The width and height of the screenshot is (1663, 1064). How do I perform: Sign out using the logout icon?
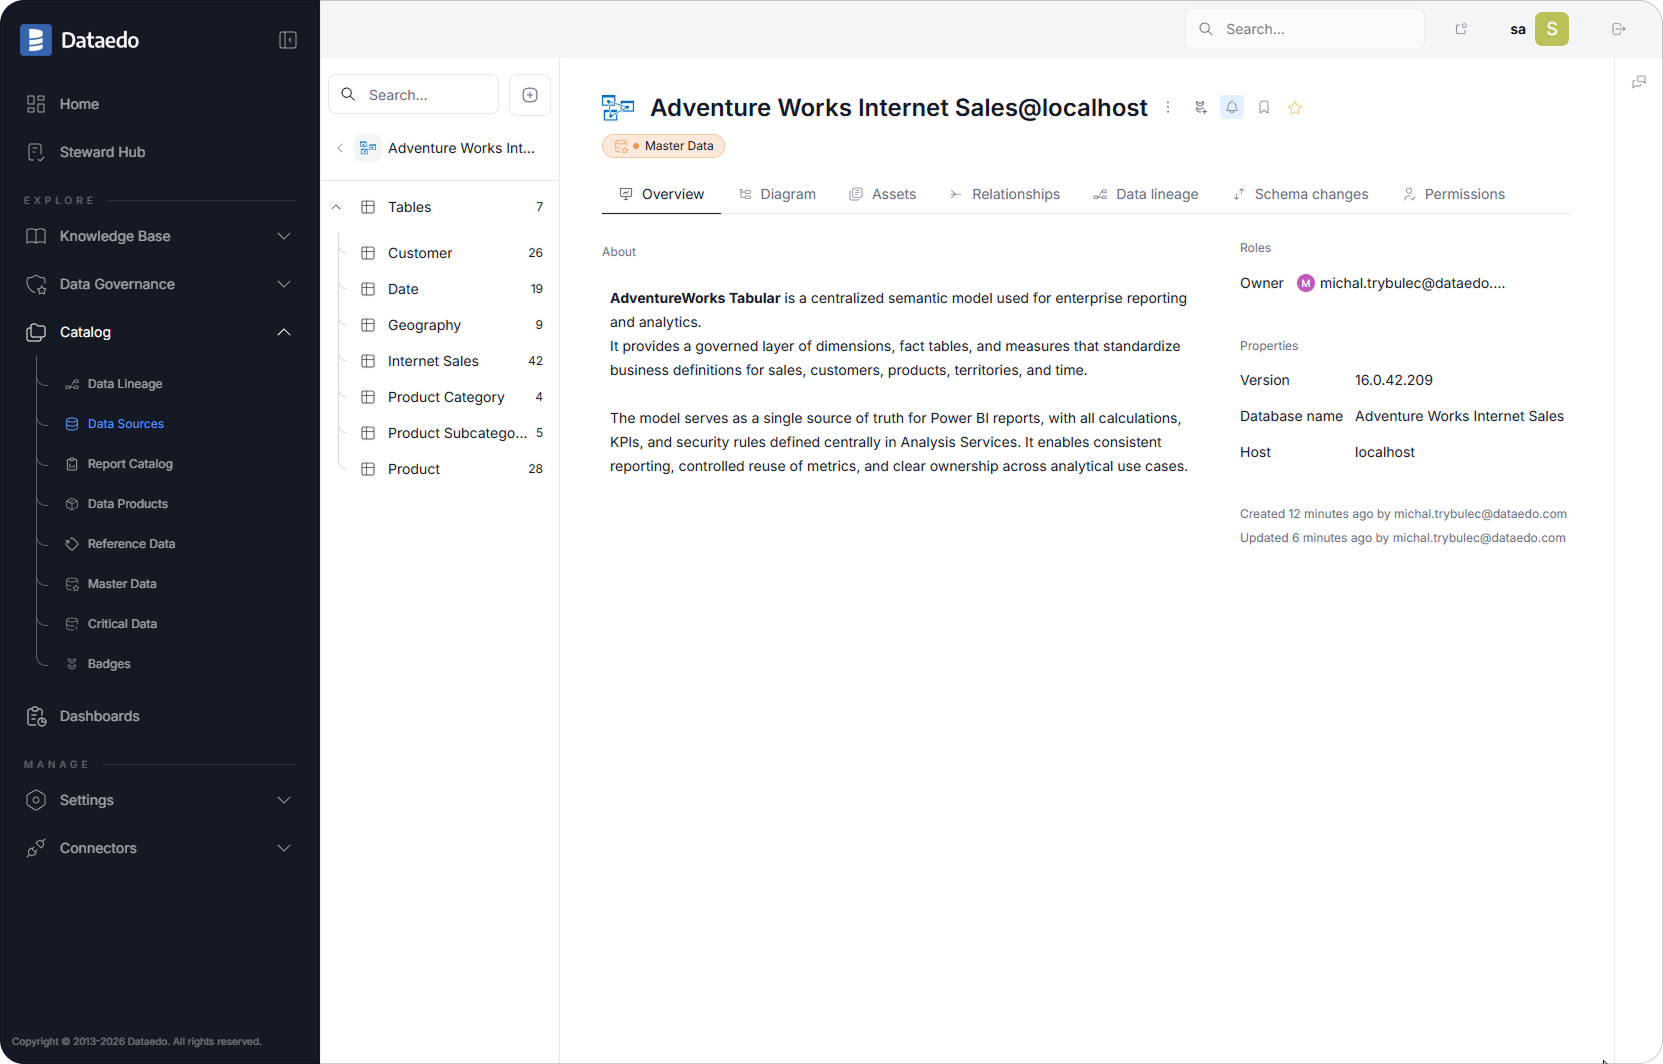point(1618,29)
